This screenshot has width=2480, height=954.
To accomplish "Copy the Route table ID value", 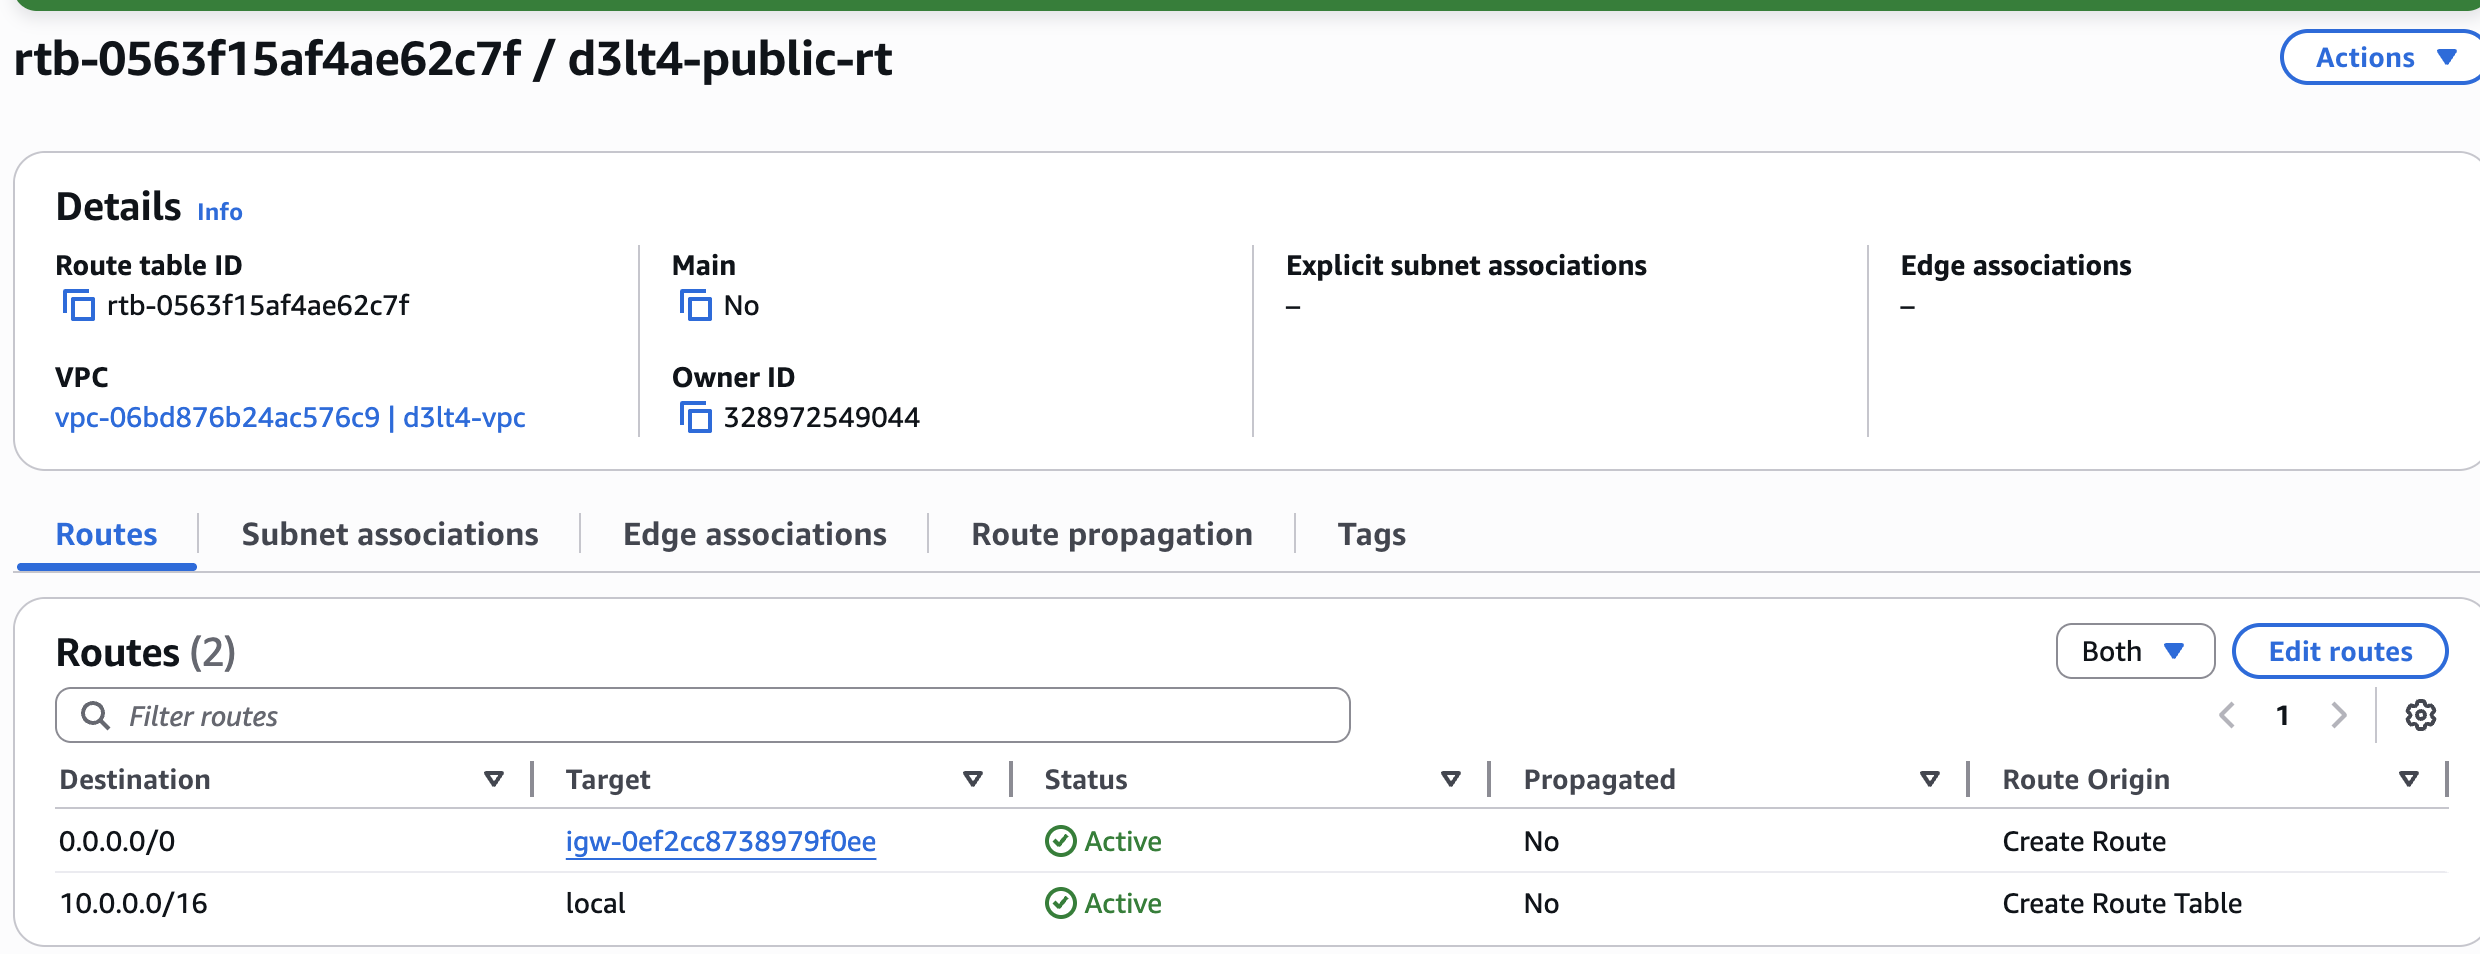I will pyautogui.click(x=78, y=305).
